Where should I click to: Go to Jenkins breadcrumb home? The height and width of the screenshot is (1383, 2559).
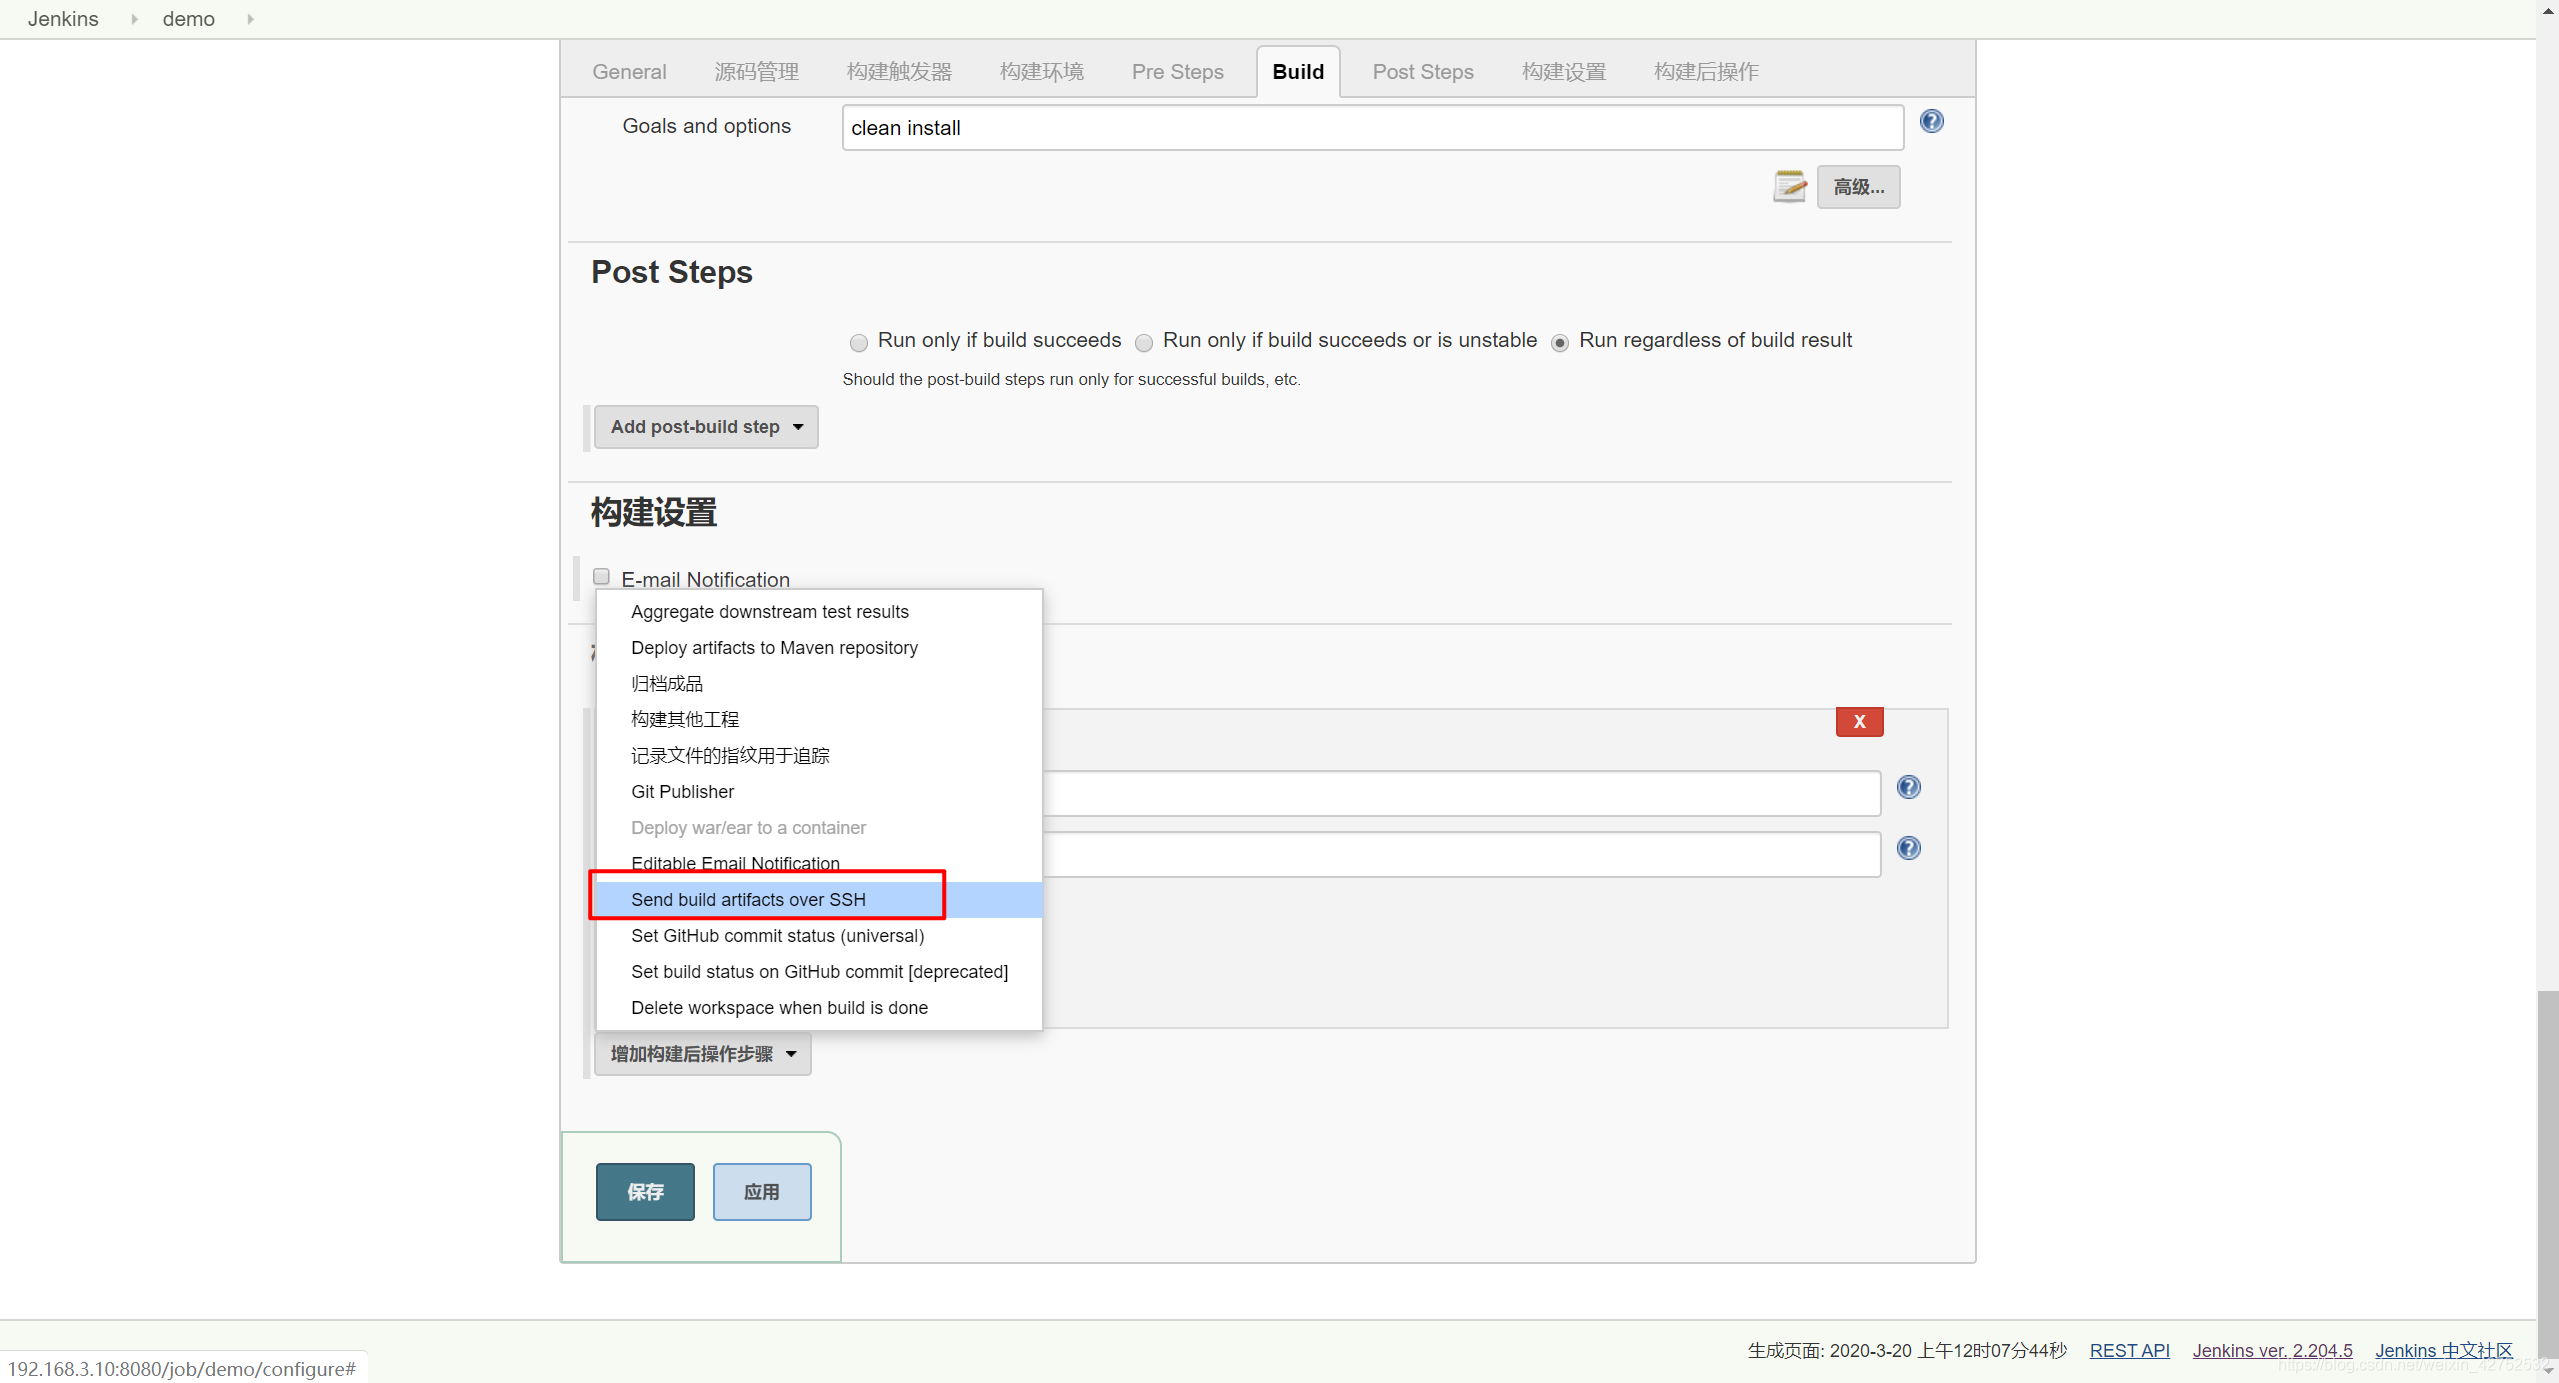pos(63,19)
